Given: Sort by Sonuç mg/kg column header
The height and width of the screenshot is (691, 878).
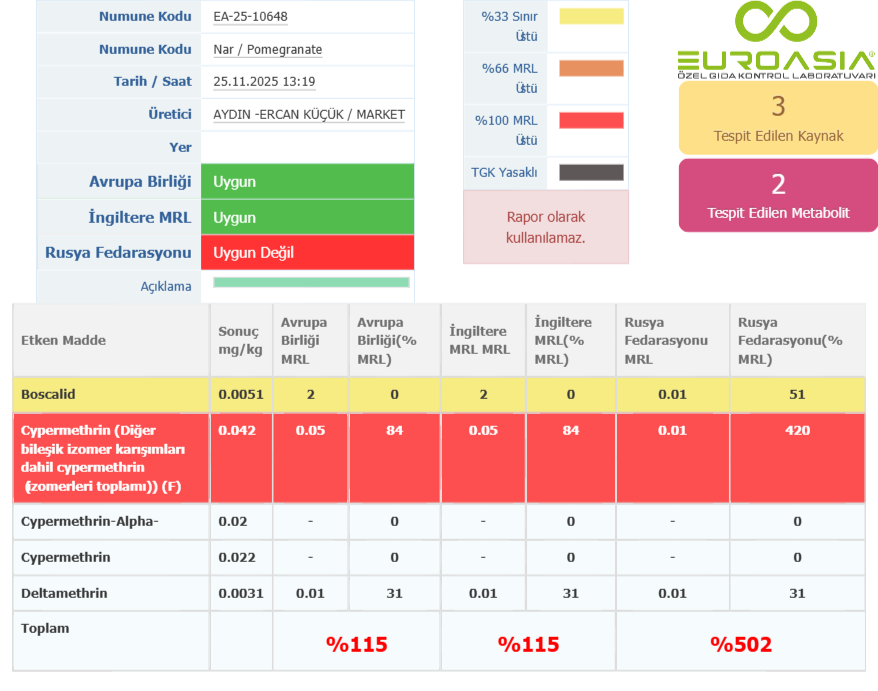Looking at the screenshot, I should [239, 340].
